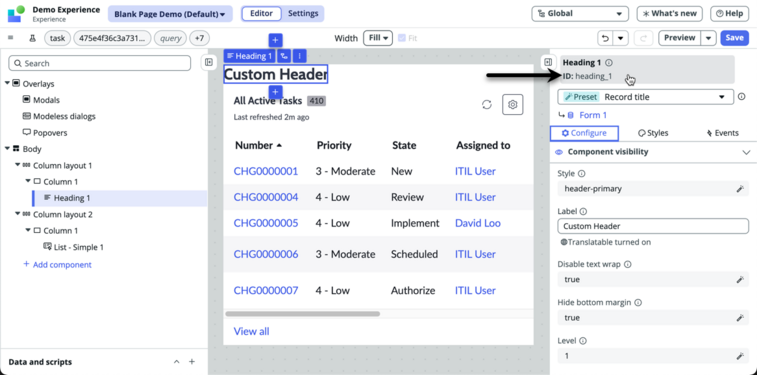Refresh the All Active Tasks list
The width and height of the screenshot is (757, 375).
[x=487, y=104]
